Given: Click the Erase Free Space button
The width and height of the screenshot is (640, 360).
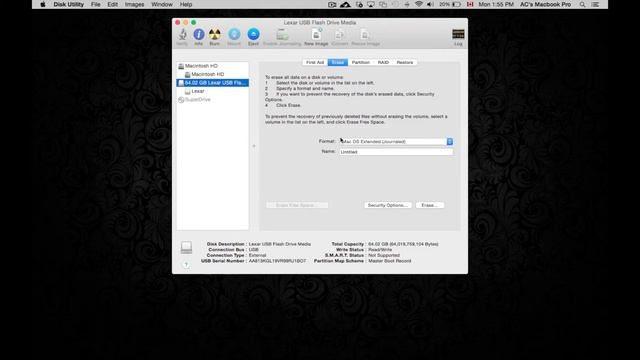Looking at the screenshot, I should pyautogui.click(x=297, y=205).
